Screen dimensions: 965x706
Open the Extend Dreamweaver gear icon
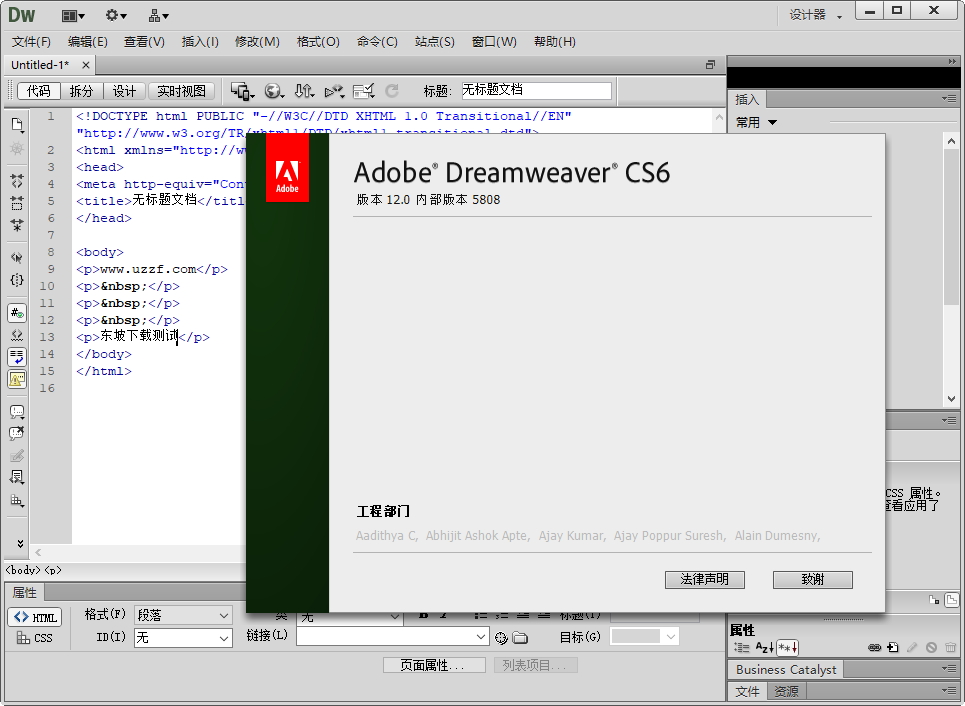tap(116, 15)
